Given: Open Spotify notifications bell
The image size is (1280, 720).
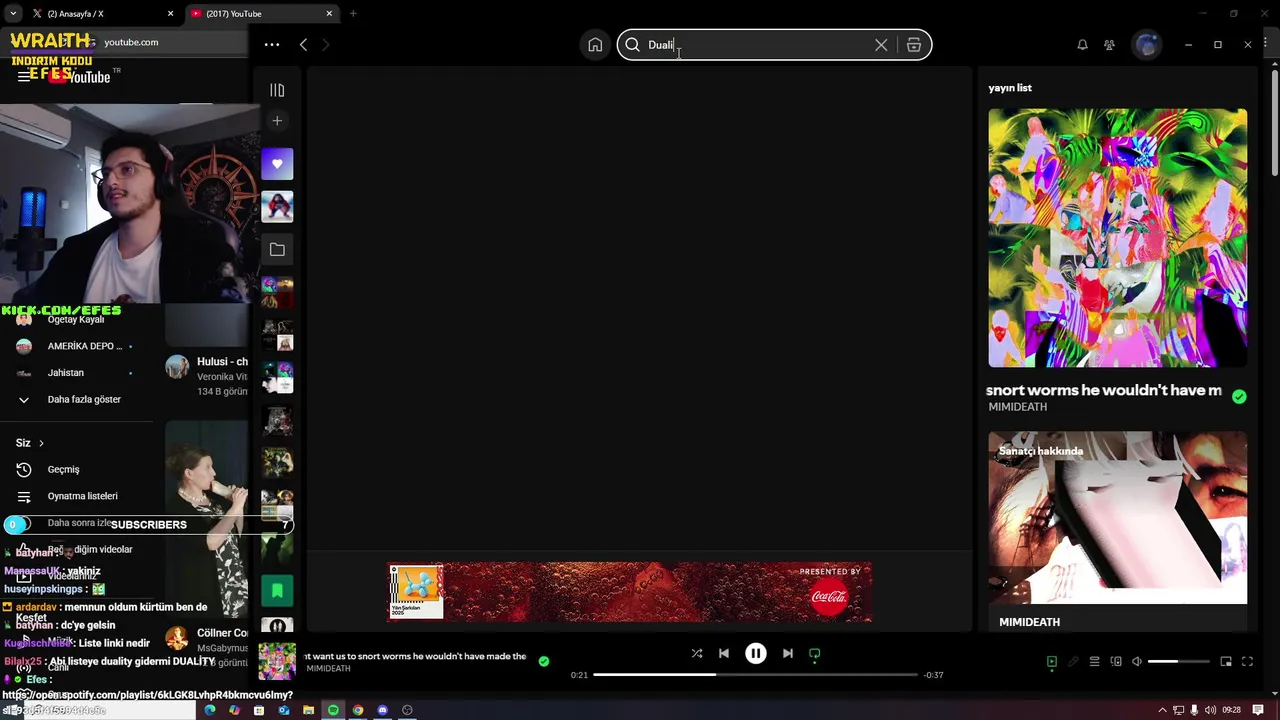Looking at the screenshot, I should [x=1082, y=45].
